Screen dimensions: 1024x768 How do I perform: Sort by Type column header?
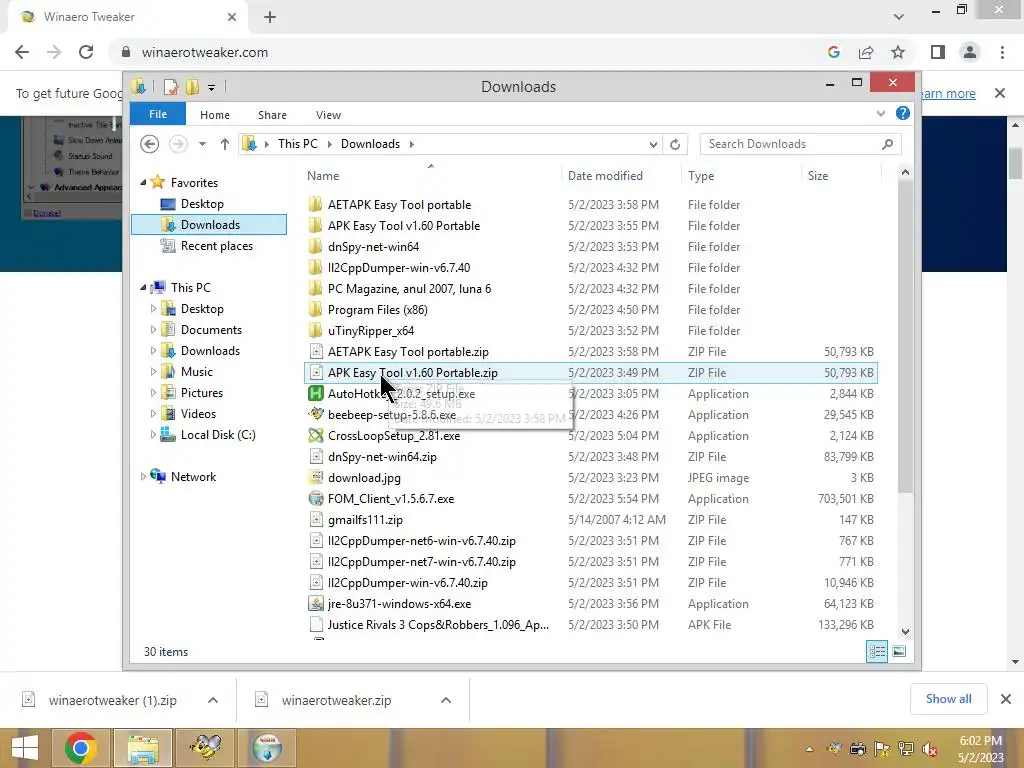pyautogui.click(x=741, y=176)
